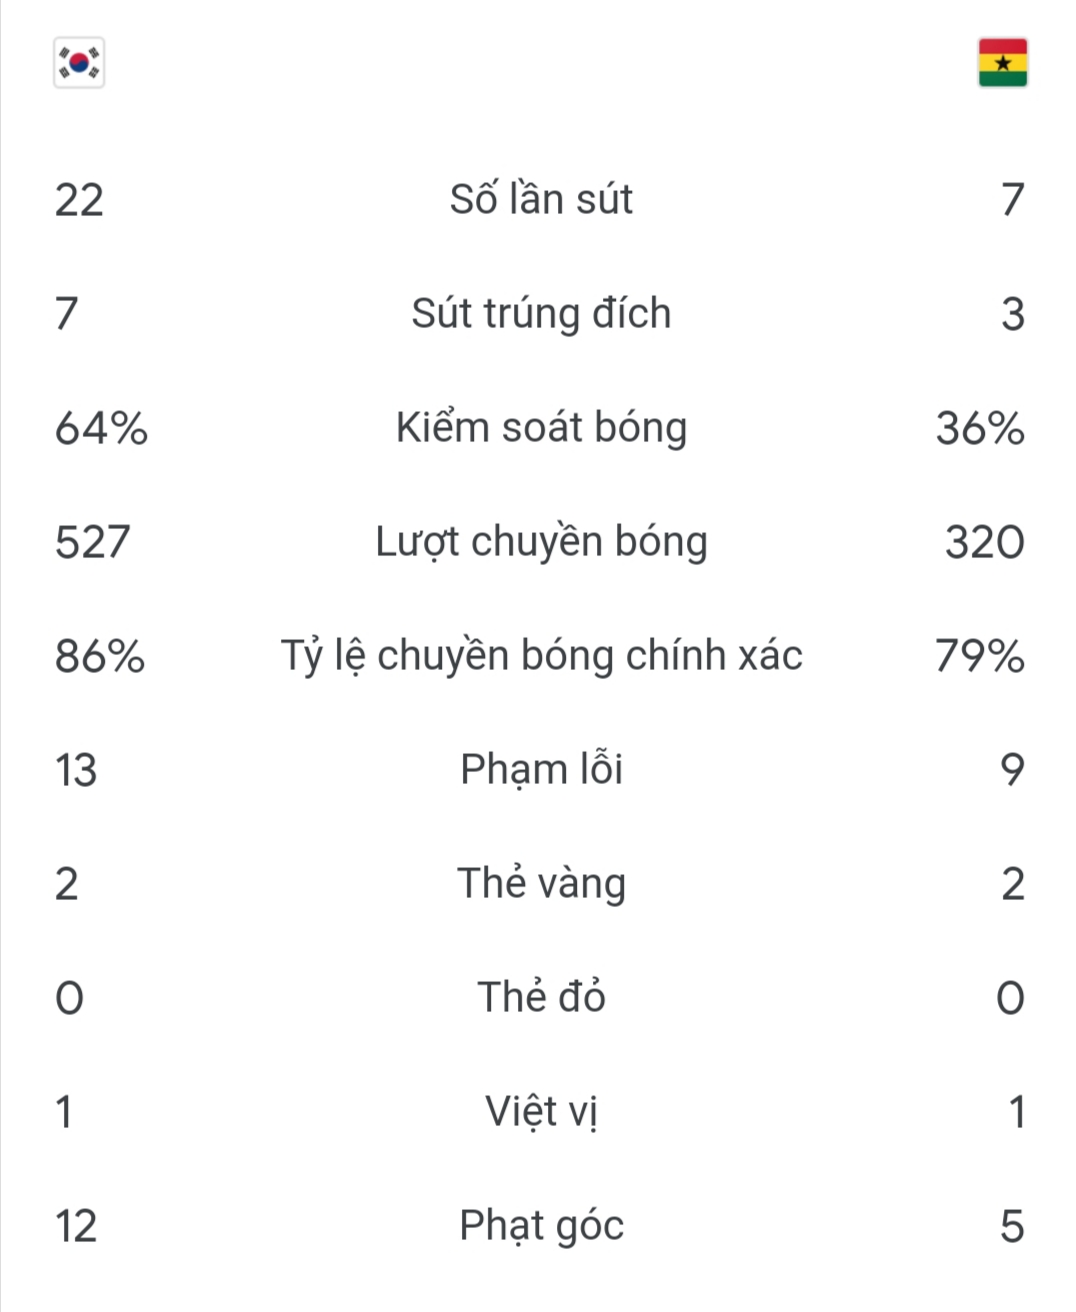Tap the "Việt vị" stat label
Screen dimensions: 1076x1312
(x=541, y=1111)
